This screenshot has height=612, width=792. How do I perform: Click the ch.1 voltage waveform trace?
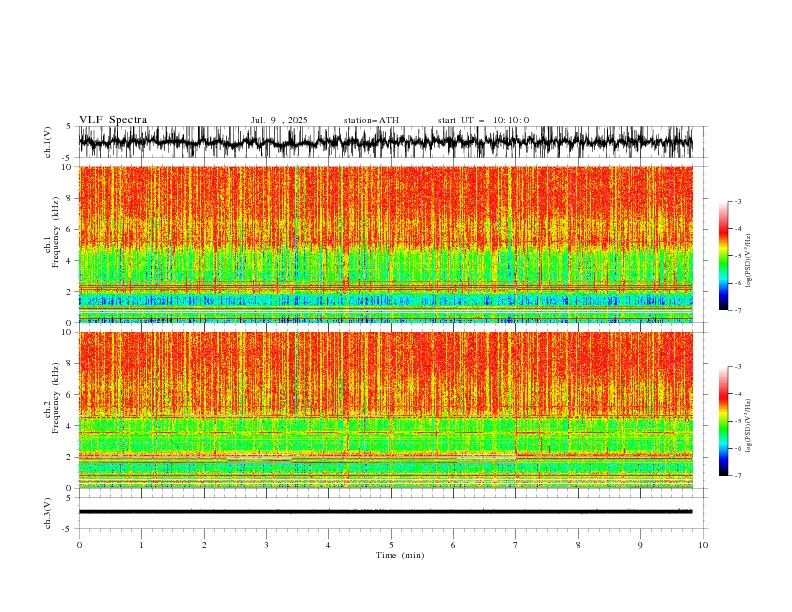(x=385, y=142)
